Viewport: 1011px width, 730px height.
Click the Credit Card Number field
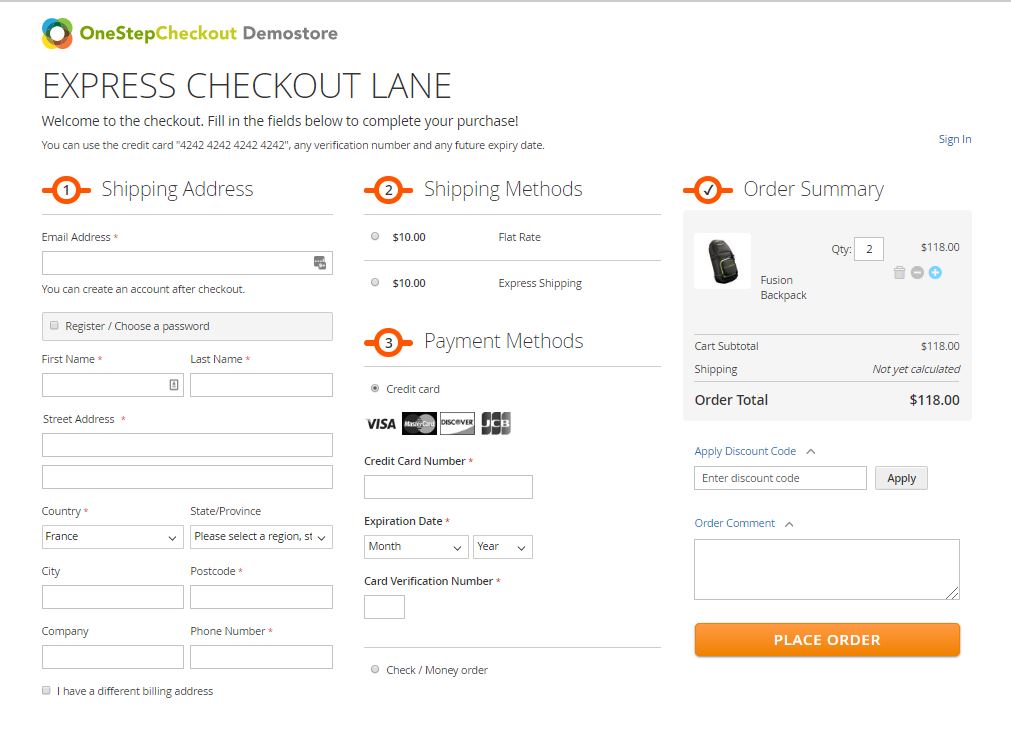click(x=448, y=487)
